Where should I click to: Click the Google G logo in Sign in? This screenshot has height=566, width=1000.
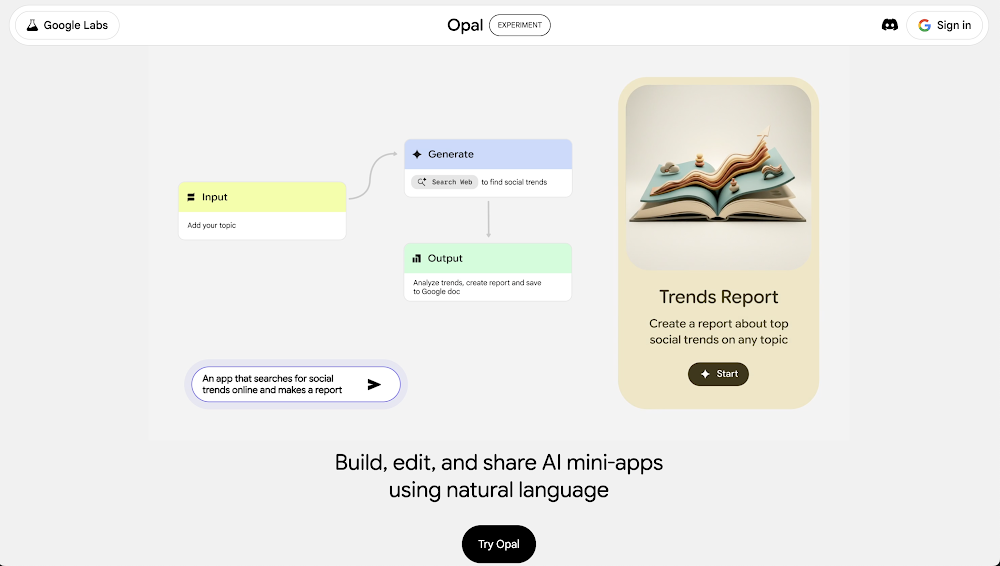[924, 25]
